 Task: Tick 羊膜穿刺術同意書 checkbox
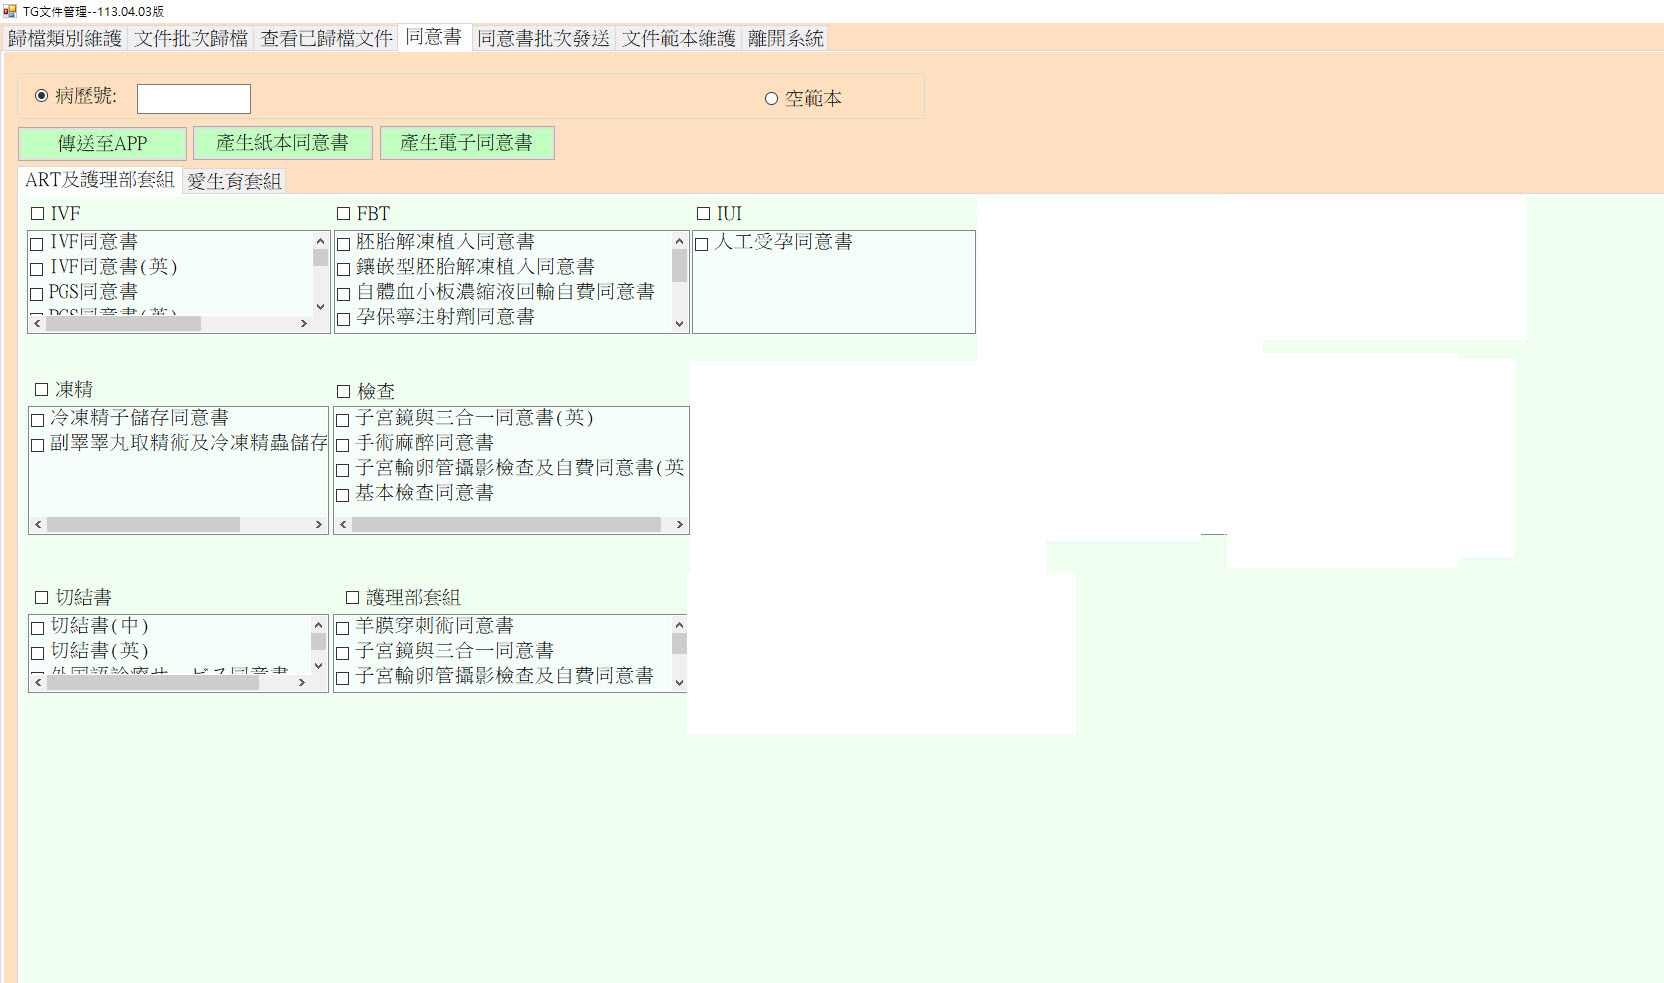coord(342,628)
